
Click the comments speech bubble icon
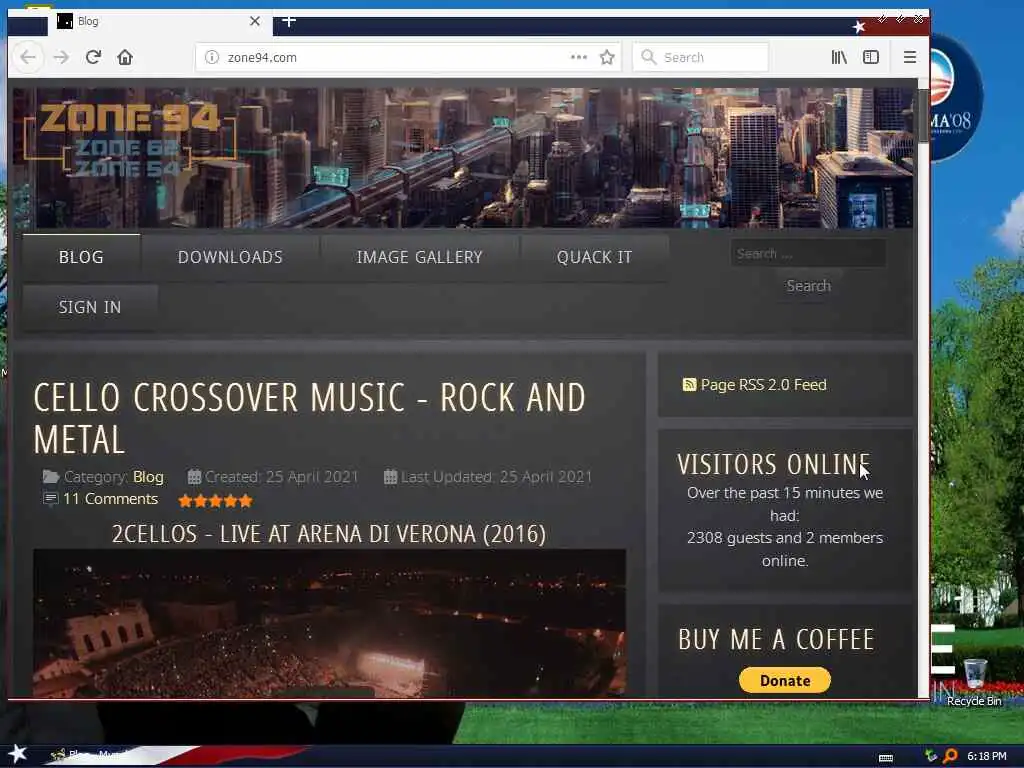[50, 500]
